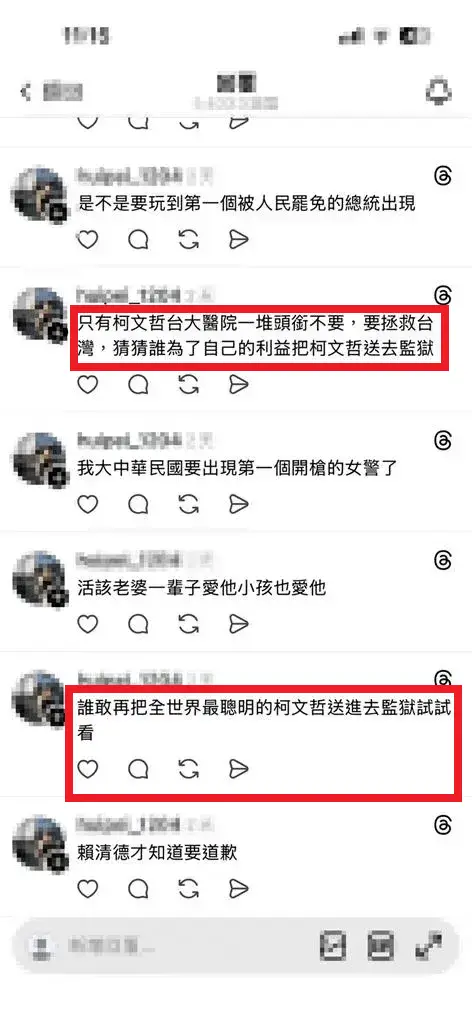Open Threads logo beside 台大醫院 comment
472x1024 pixels.
[442, 295]
